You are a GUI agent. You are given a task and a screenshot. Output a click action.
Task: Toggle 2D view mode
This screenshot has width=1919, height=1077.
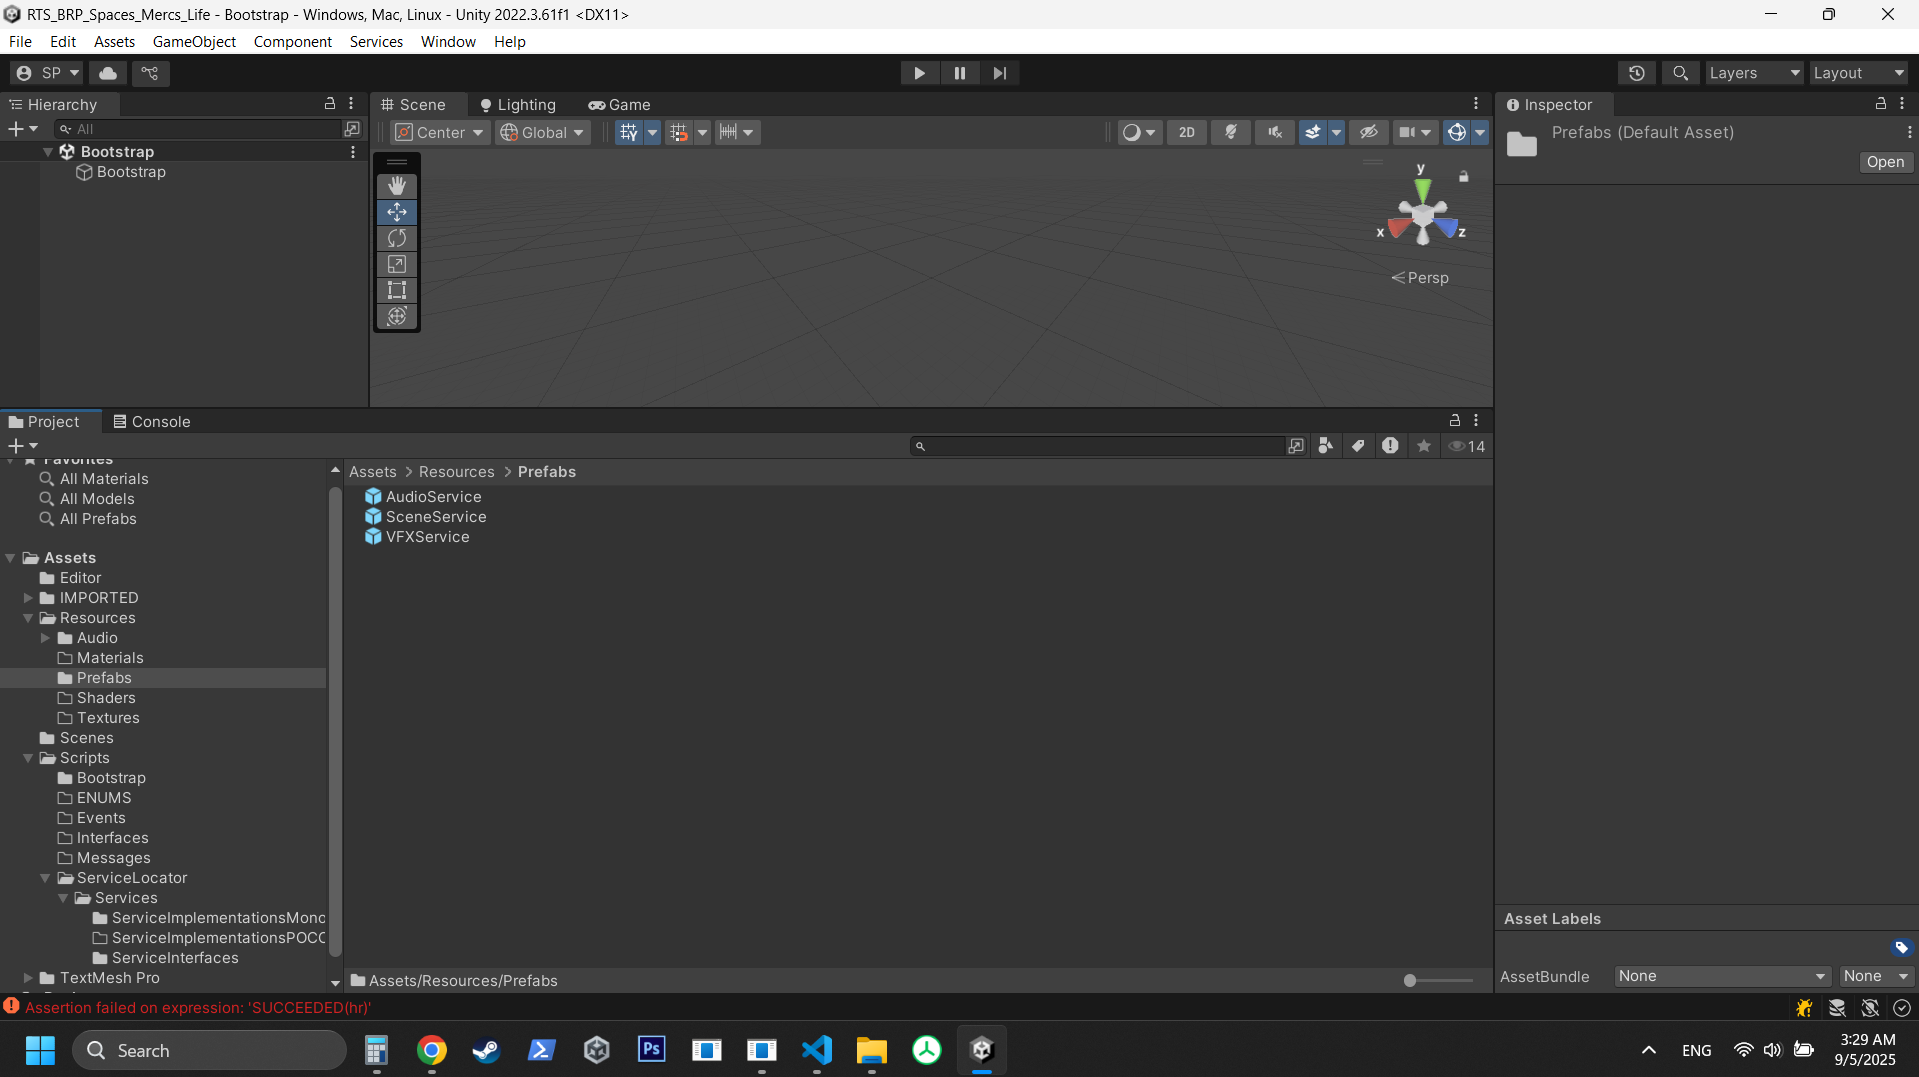(x=1187, y=132)
